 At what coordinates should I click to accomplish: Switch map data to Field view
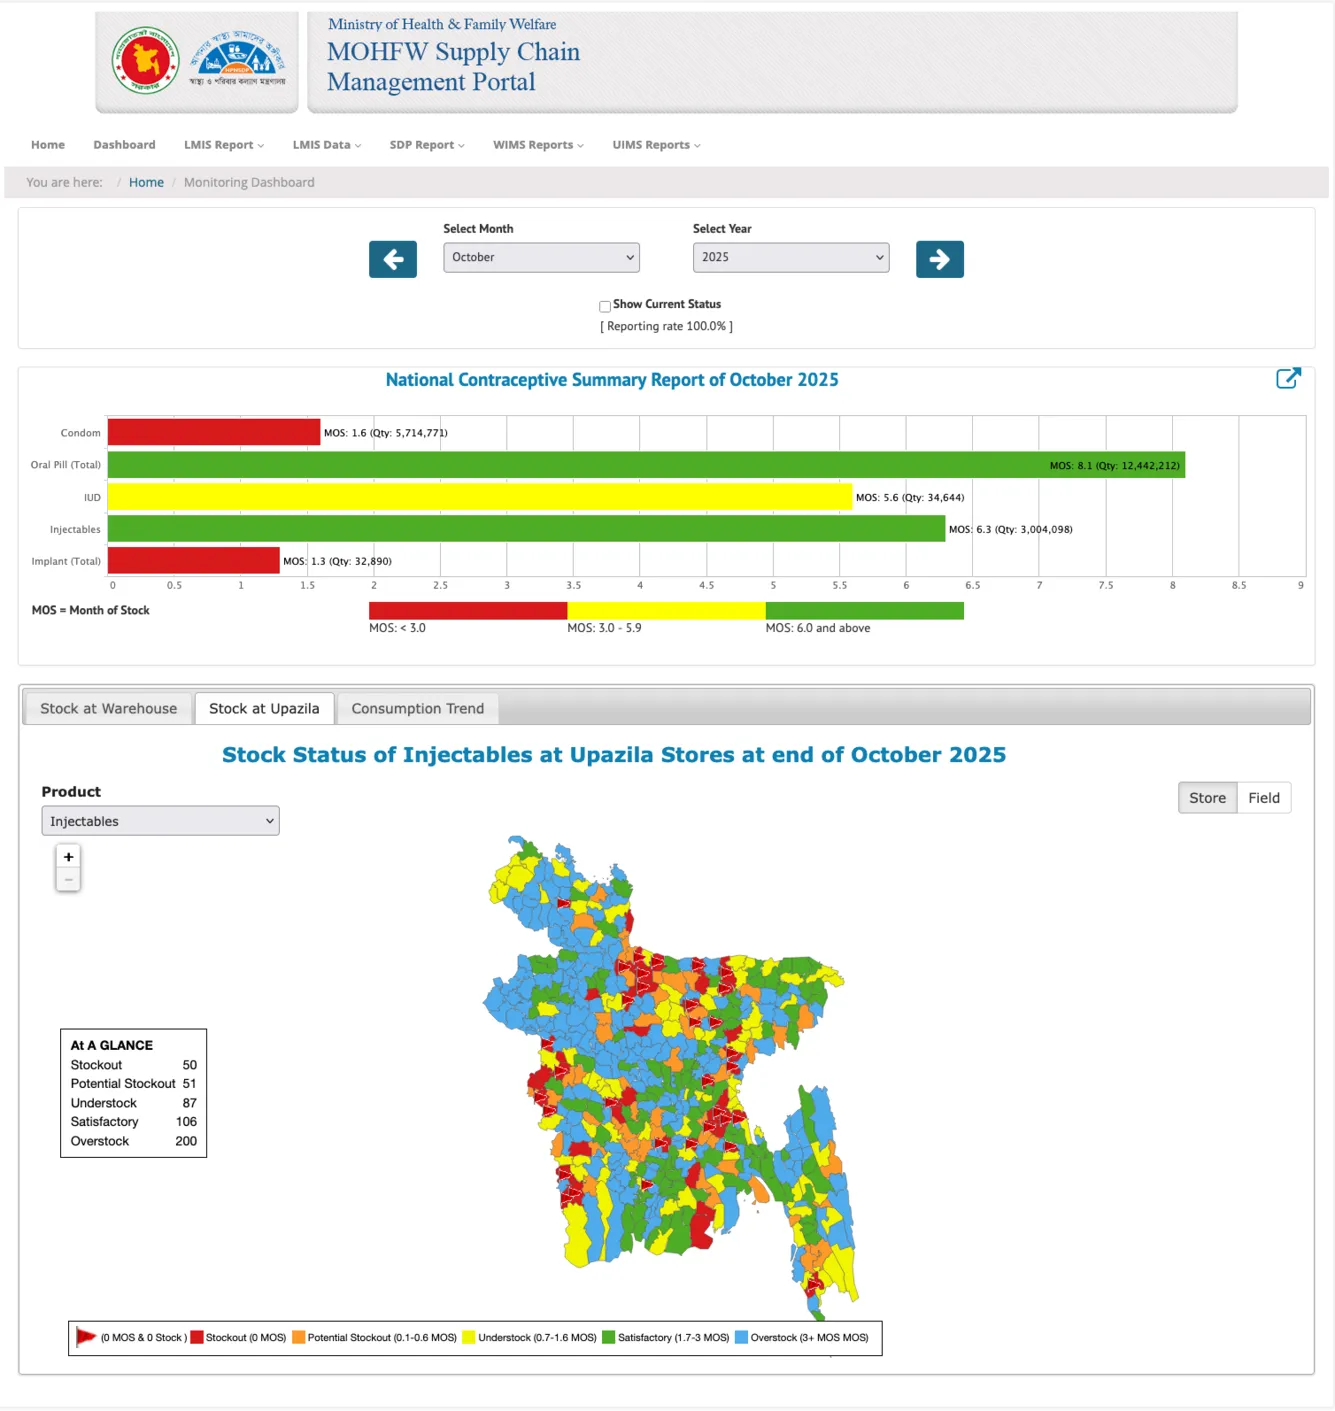1264,797
